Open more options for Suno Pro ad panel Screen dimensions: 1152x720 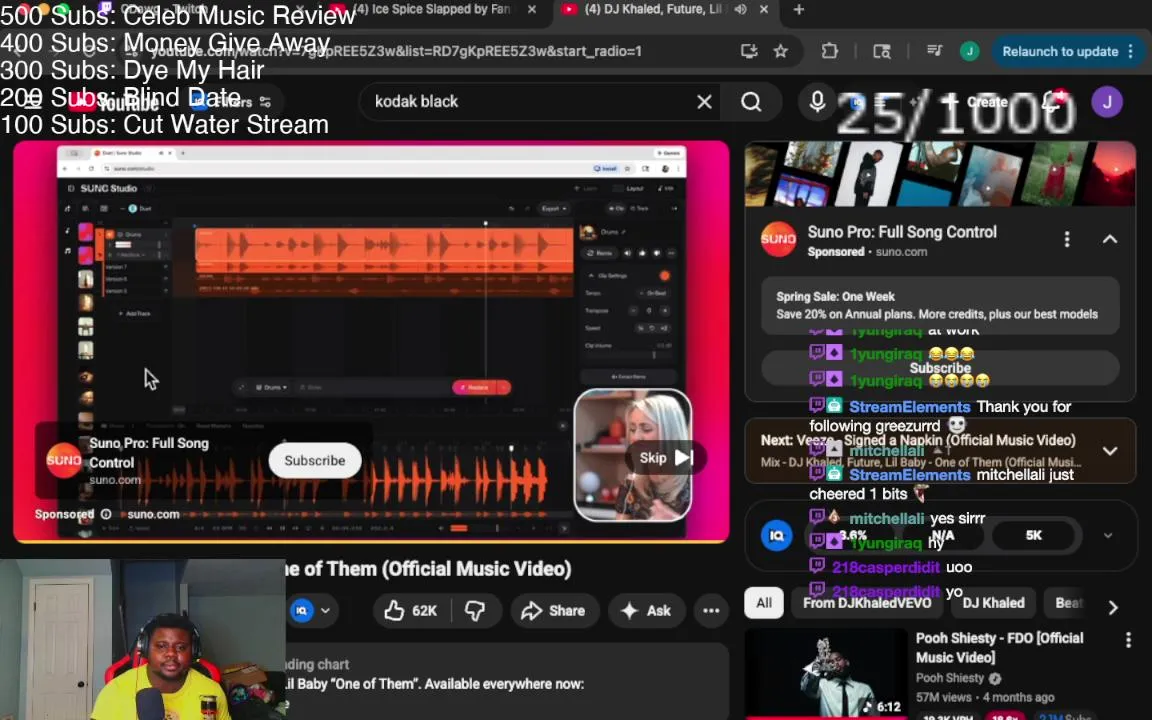[1067, 240]
